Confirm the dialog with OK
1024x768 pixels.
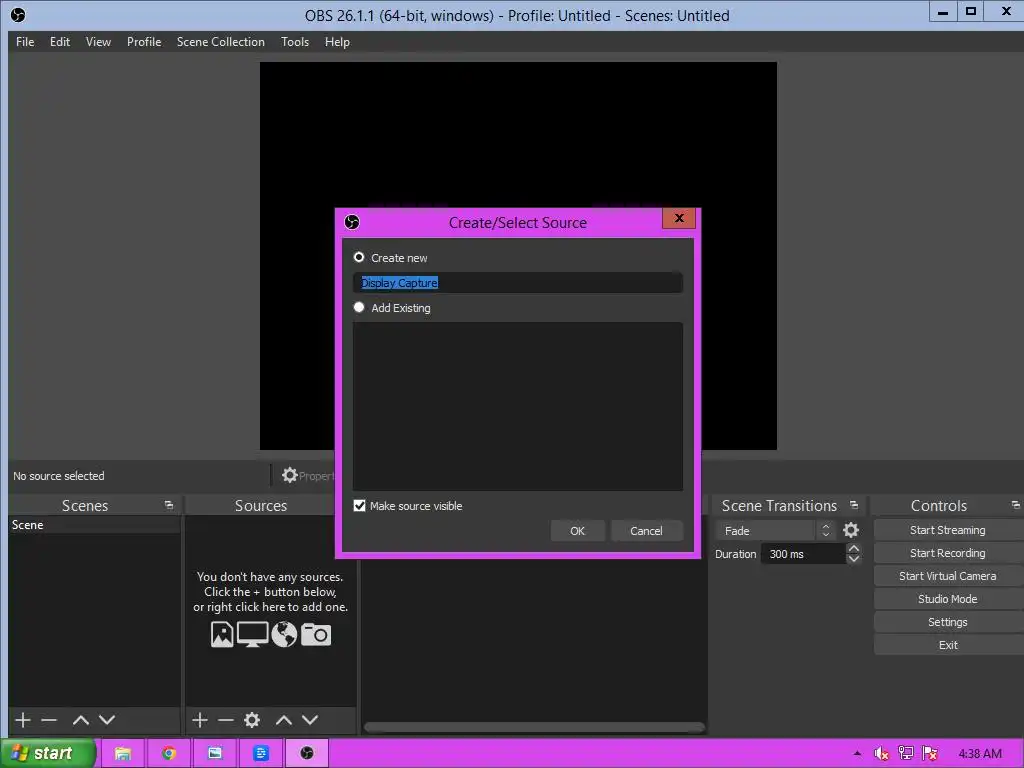[x=577, y=531]
